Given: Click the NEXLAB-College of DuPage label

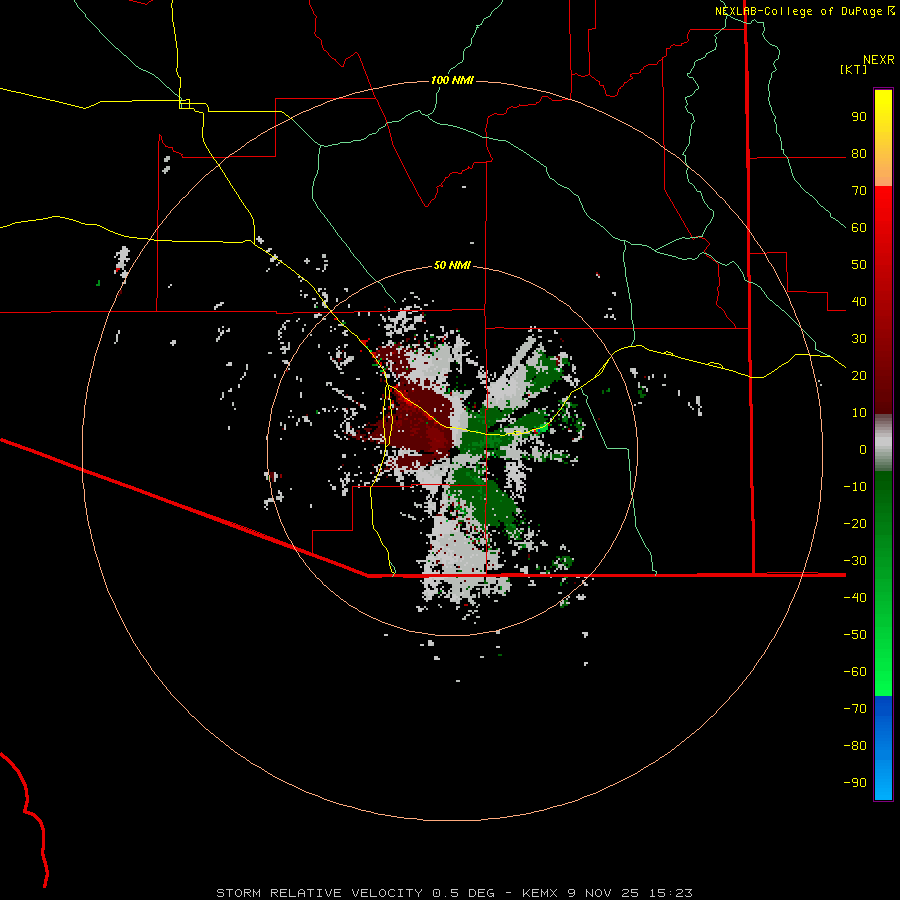Looking at the screenshot, I should 799,11.
